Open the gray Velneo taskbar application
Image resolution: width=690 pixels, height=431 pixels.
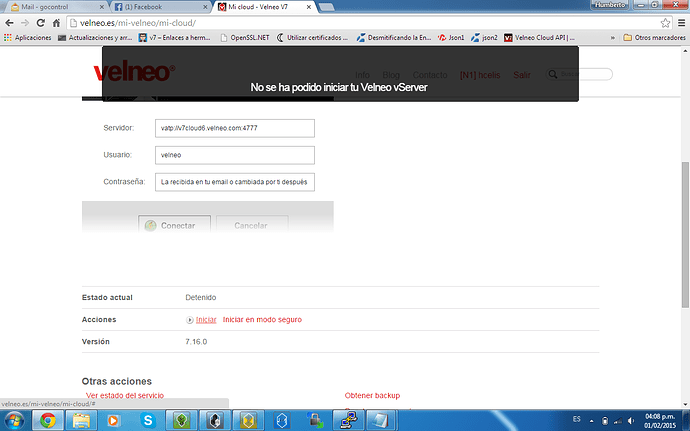click(215, 420)
